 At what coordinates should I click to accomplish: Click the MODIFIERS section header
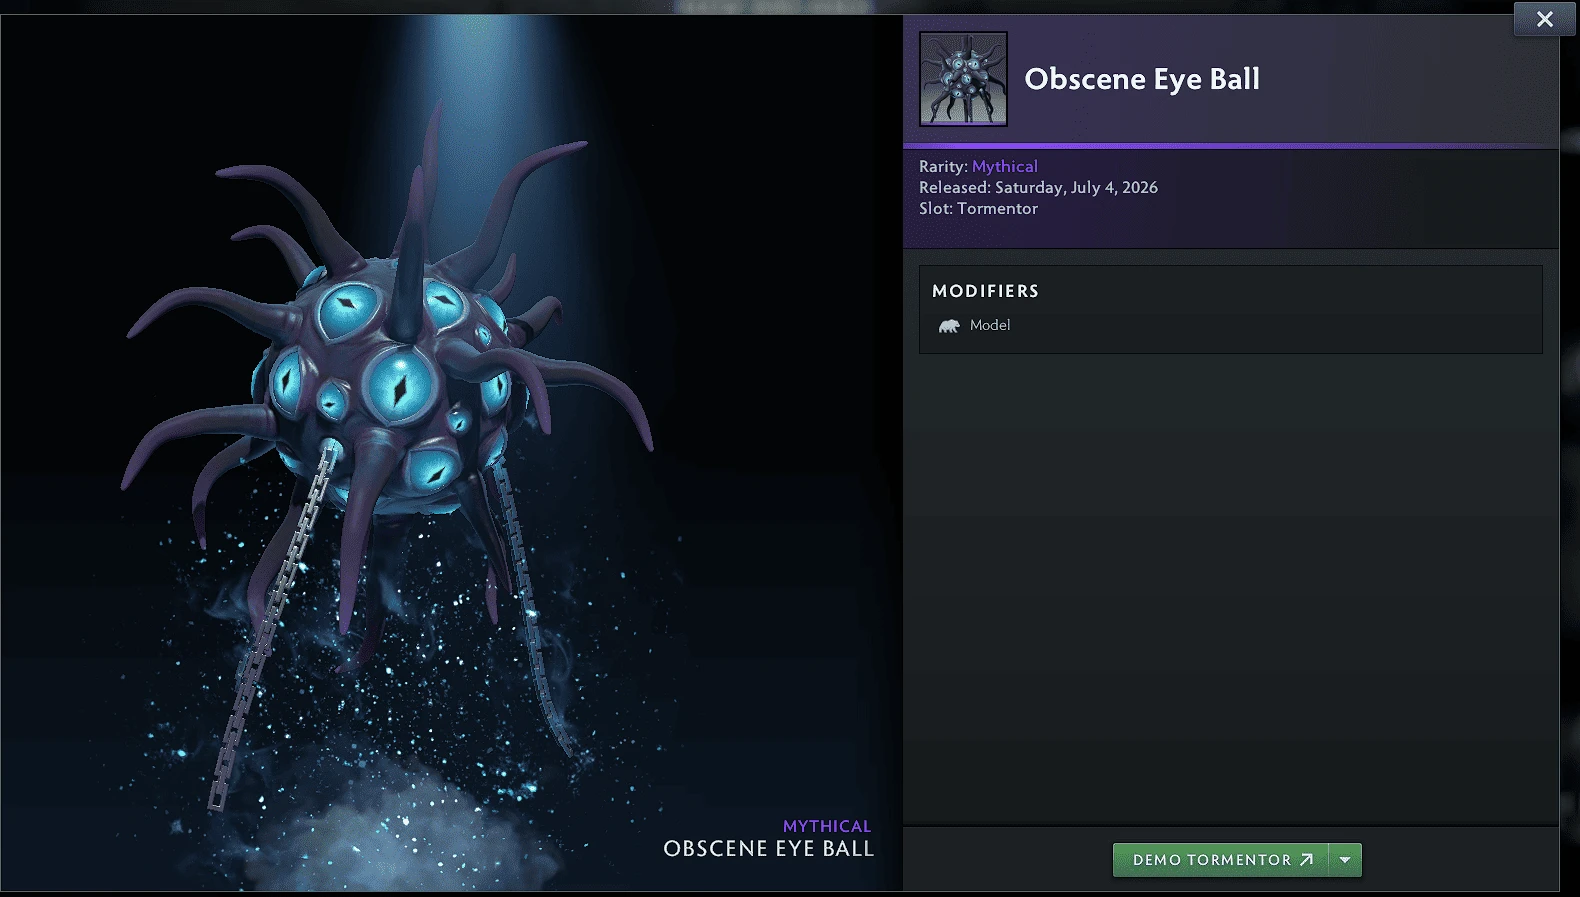pos(985,291)
